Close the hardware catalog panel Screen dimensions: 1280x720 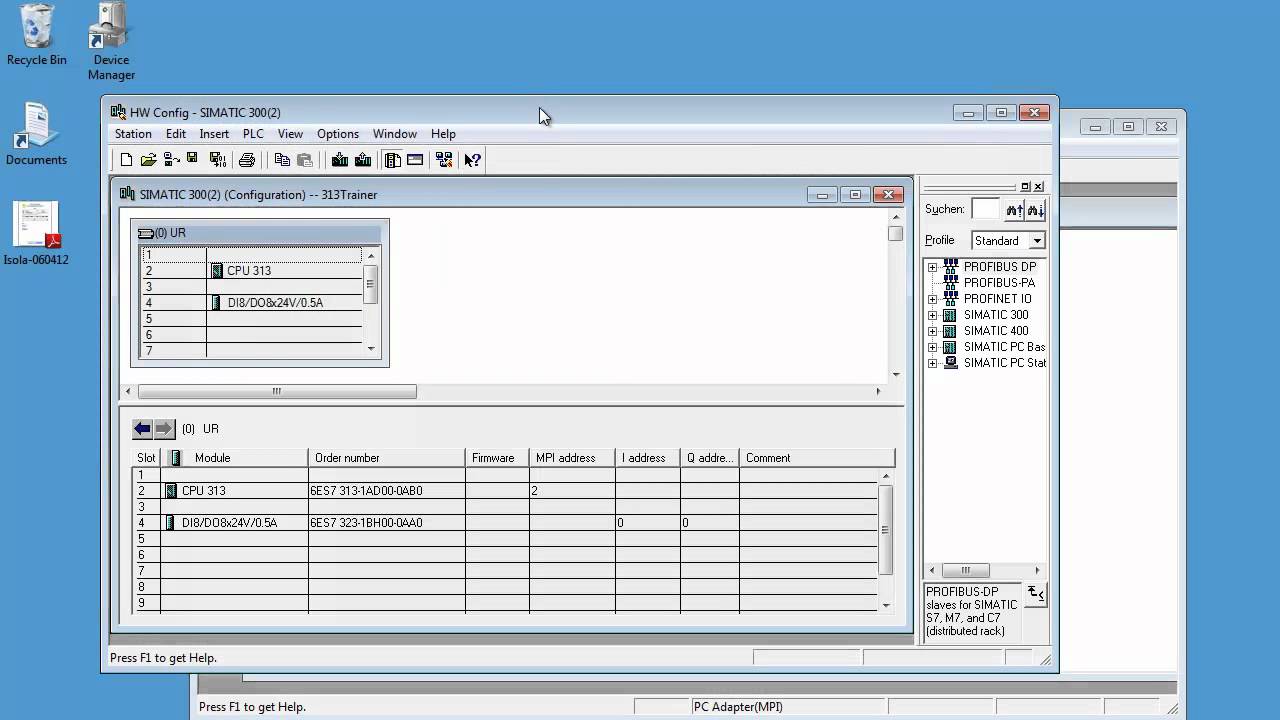point(1038,187)
